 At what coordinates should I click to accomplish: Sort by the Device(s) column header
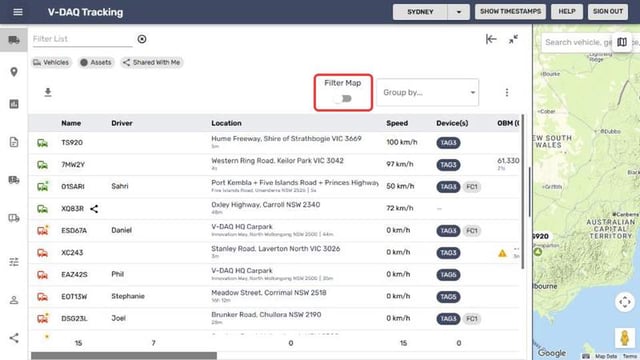coord(452,123)
